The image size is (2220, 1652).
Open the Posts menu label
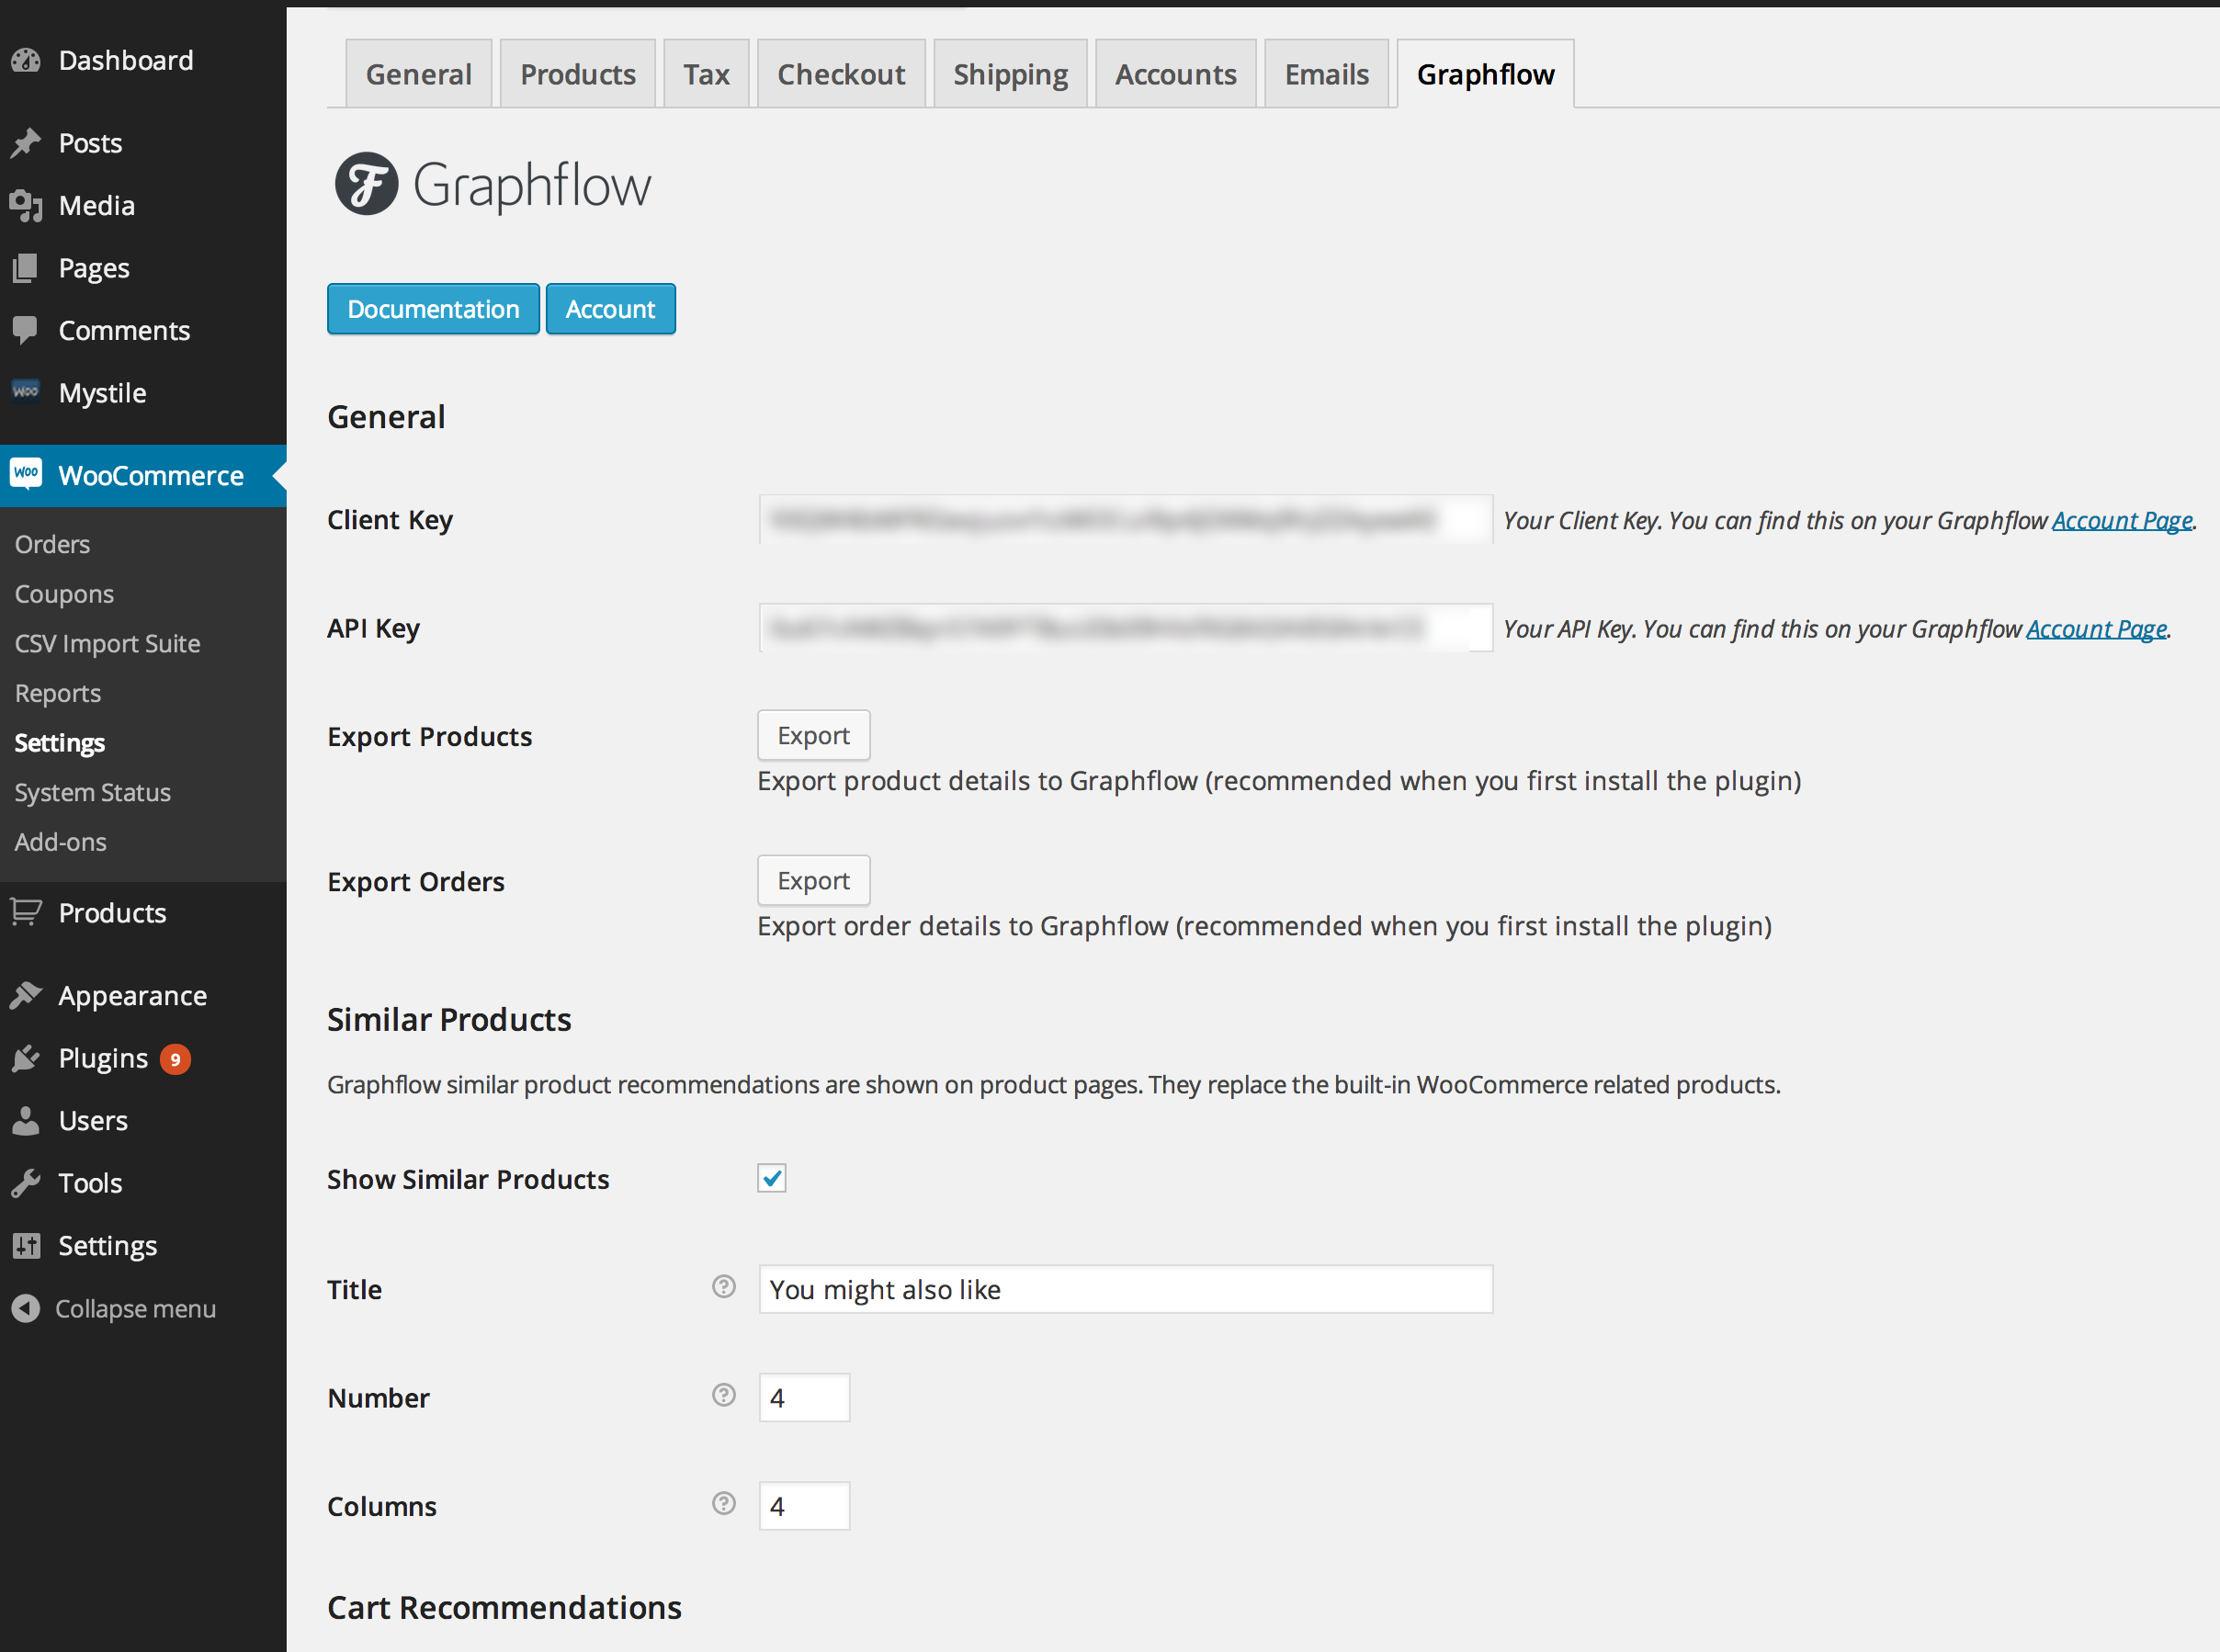[90, 143]
